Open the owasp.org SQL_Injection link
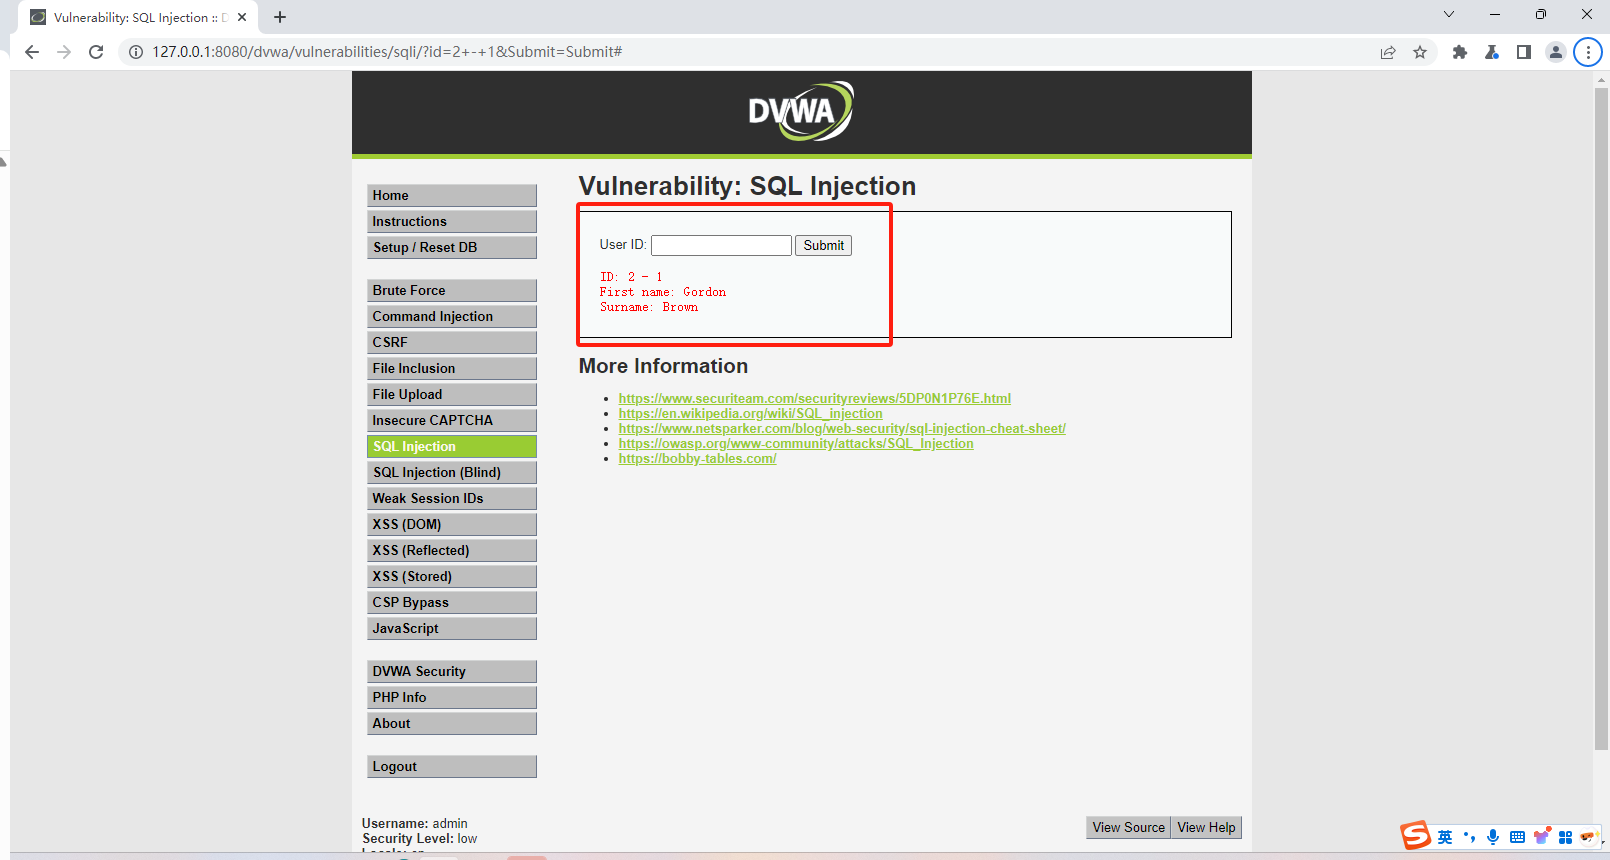 (x=796, y=443)
